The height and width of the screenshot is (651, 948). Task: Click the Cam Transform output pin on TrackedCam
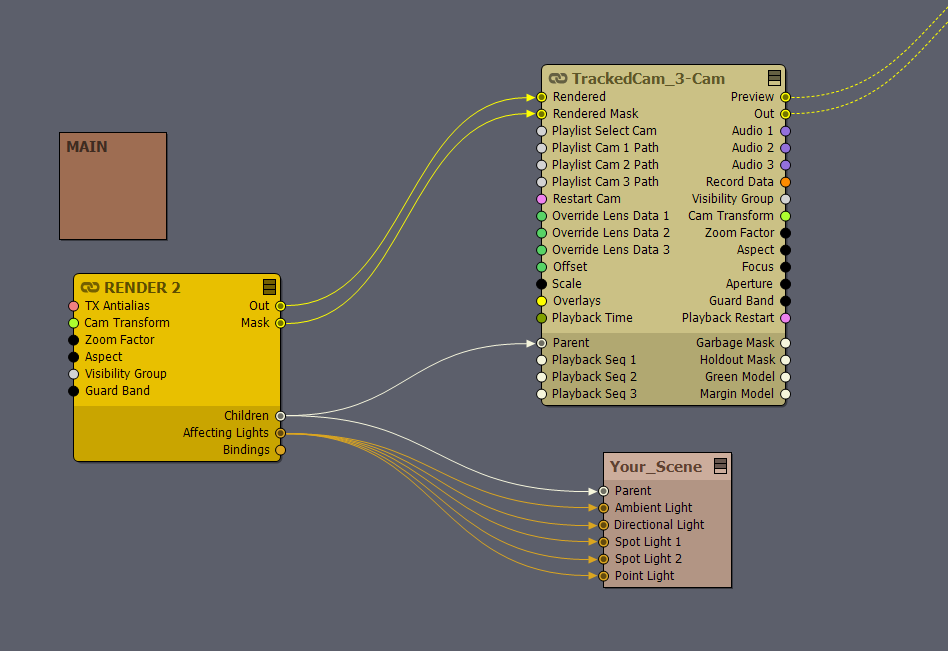[785, 216]
